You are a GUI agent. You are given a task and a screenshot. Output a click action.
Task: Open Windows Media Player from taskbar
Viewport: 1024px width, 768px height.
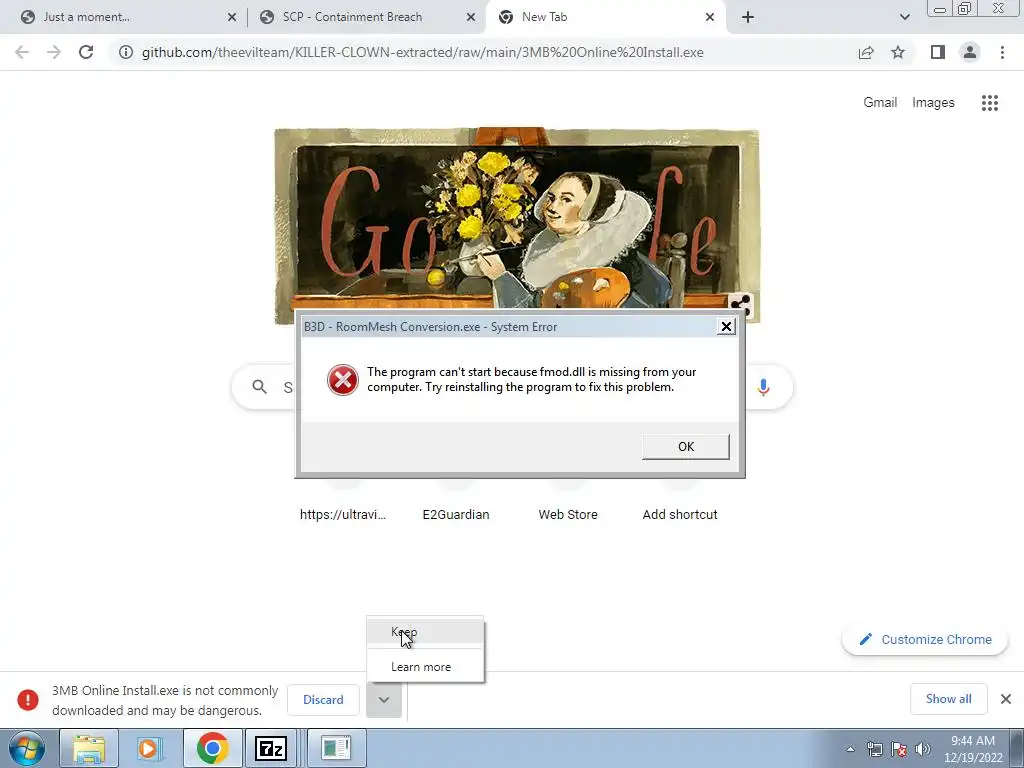pyautogui.click(x=150, y=748)
